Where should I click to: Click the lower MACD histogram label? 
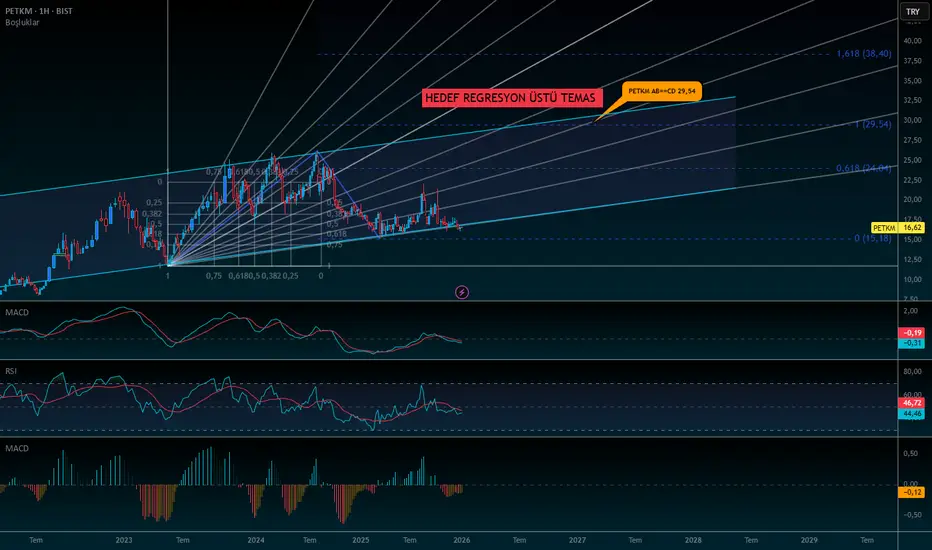(17, 448)
